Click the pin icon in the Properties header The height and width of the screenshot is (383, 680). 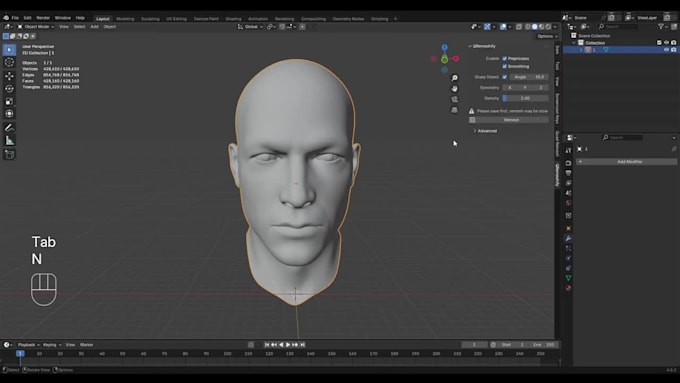pyautogui.click(x=674, y=149)
